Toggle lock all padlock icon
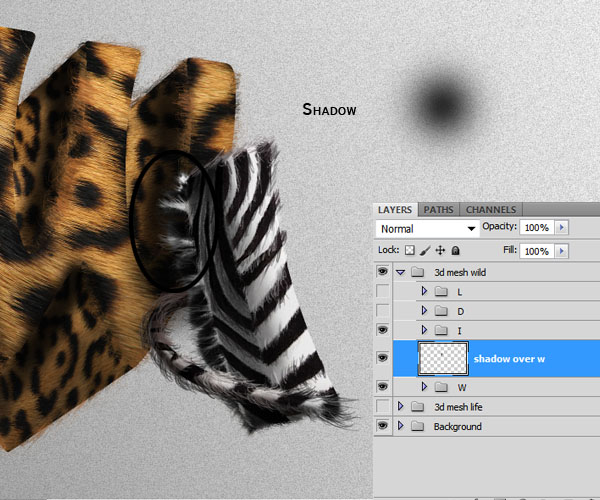This screenshot has width=600, height=500. click(x=455, y=251)
